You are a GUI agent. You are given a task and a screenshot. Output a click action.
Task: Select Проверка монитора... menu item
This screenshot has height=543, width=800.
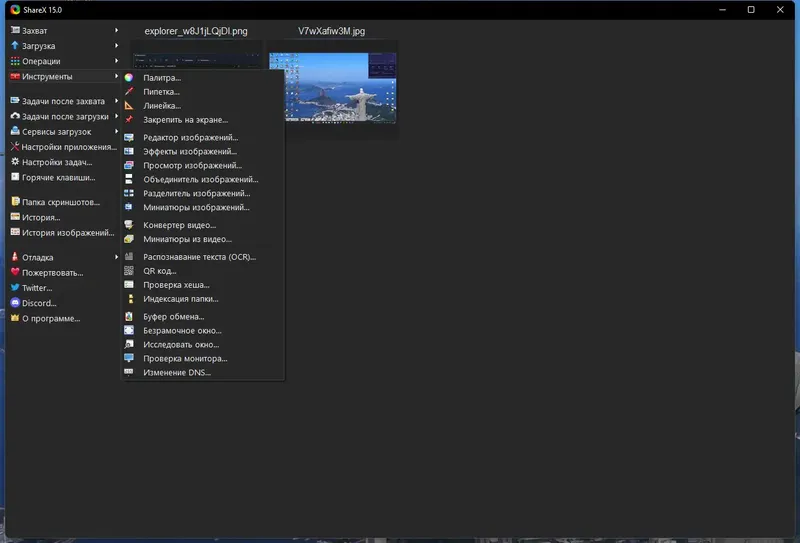coord(203,358)
